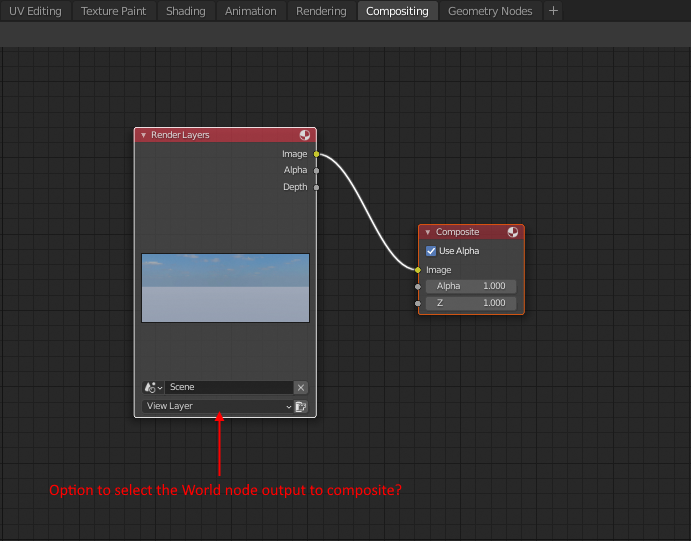Collapse the Composite node

point(427,232)
